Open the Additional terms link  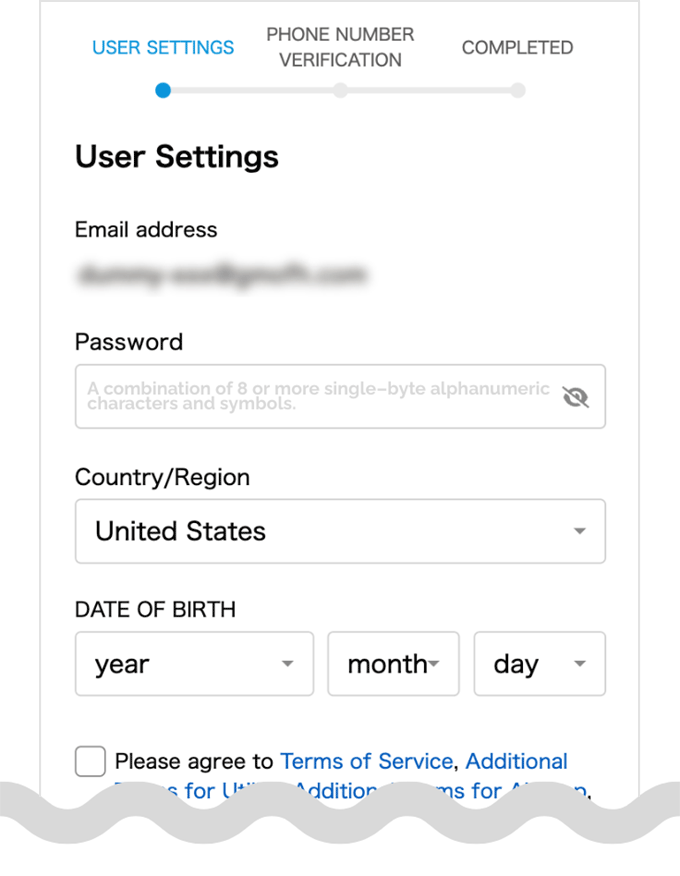tap(516, 761)
